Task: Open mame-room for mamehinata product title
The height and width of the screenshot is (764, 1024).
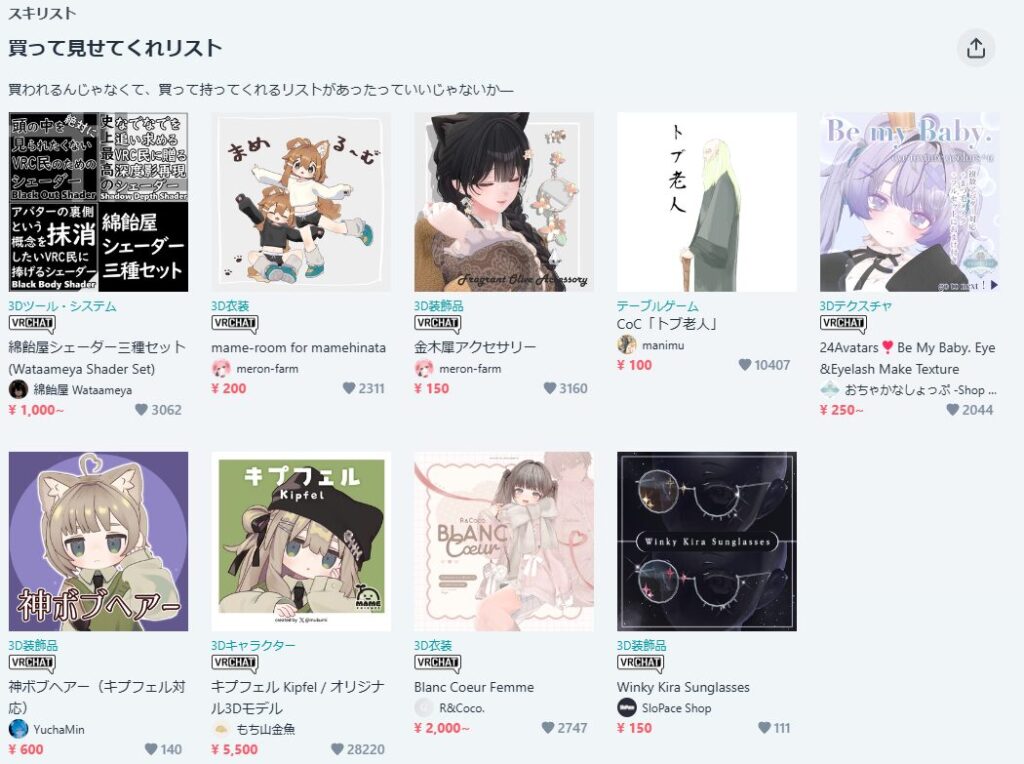Action: pyautogui.click(x=298, y=347)
